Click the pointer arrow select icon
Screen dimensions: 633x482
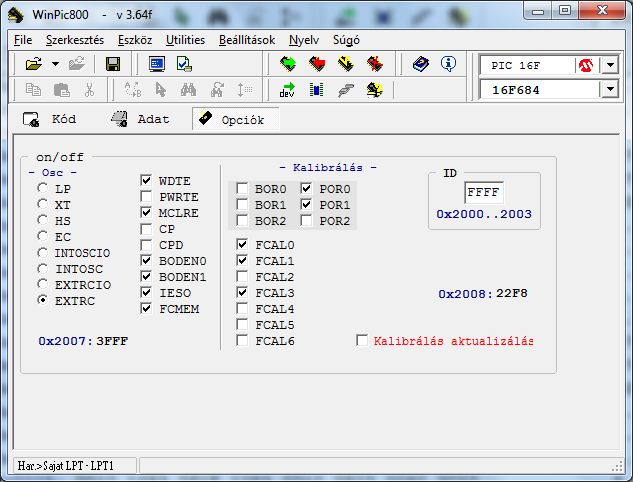click(161, 90)
